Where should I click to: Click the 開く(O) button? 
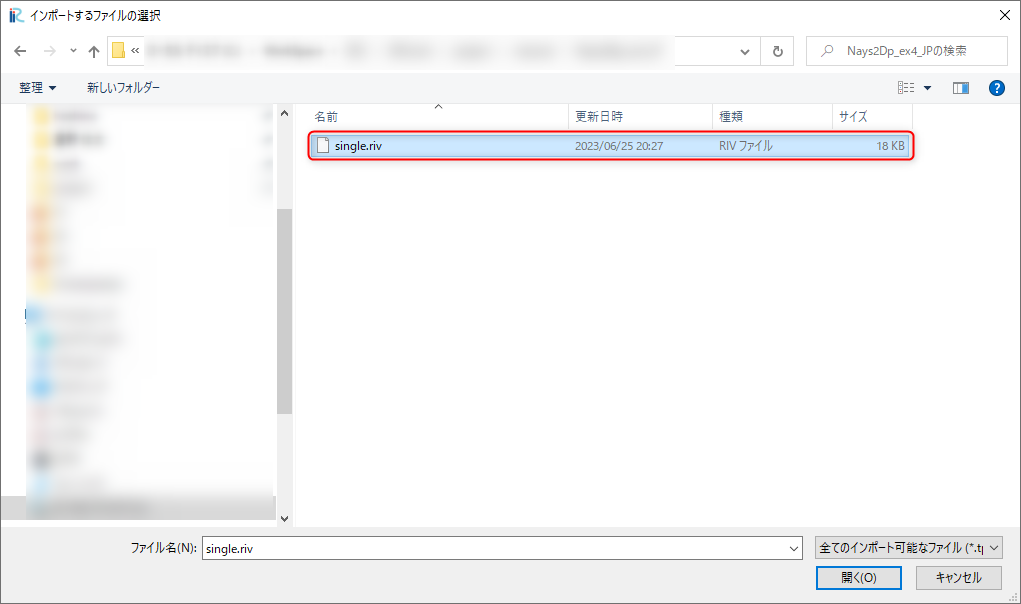click(858, 577)
